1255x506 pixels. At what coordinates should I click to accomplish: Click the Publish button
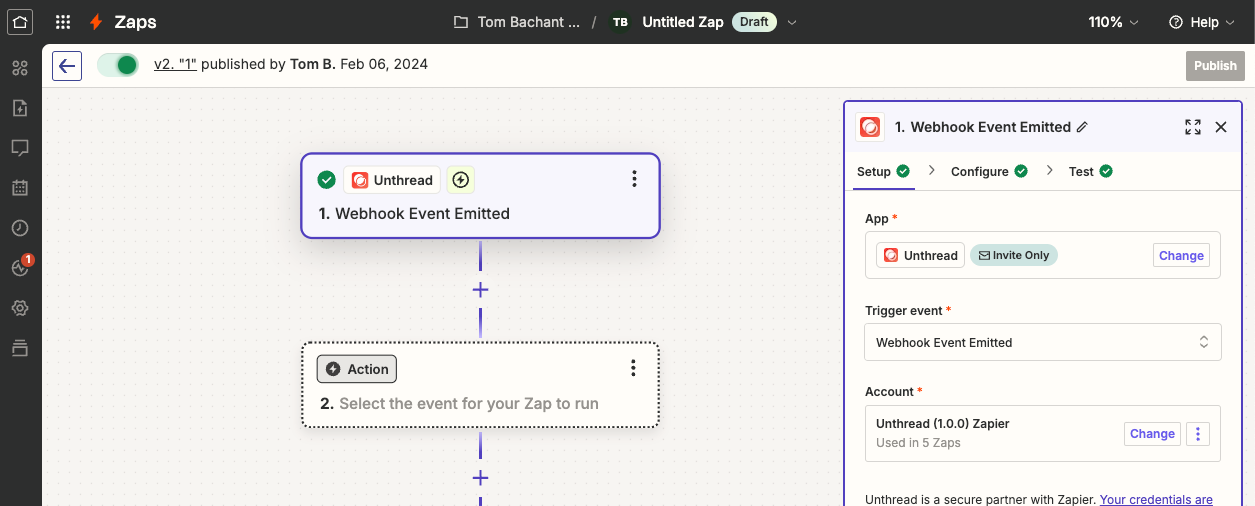click(x=1215, y=66)
